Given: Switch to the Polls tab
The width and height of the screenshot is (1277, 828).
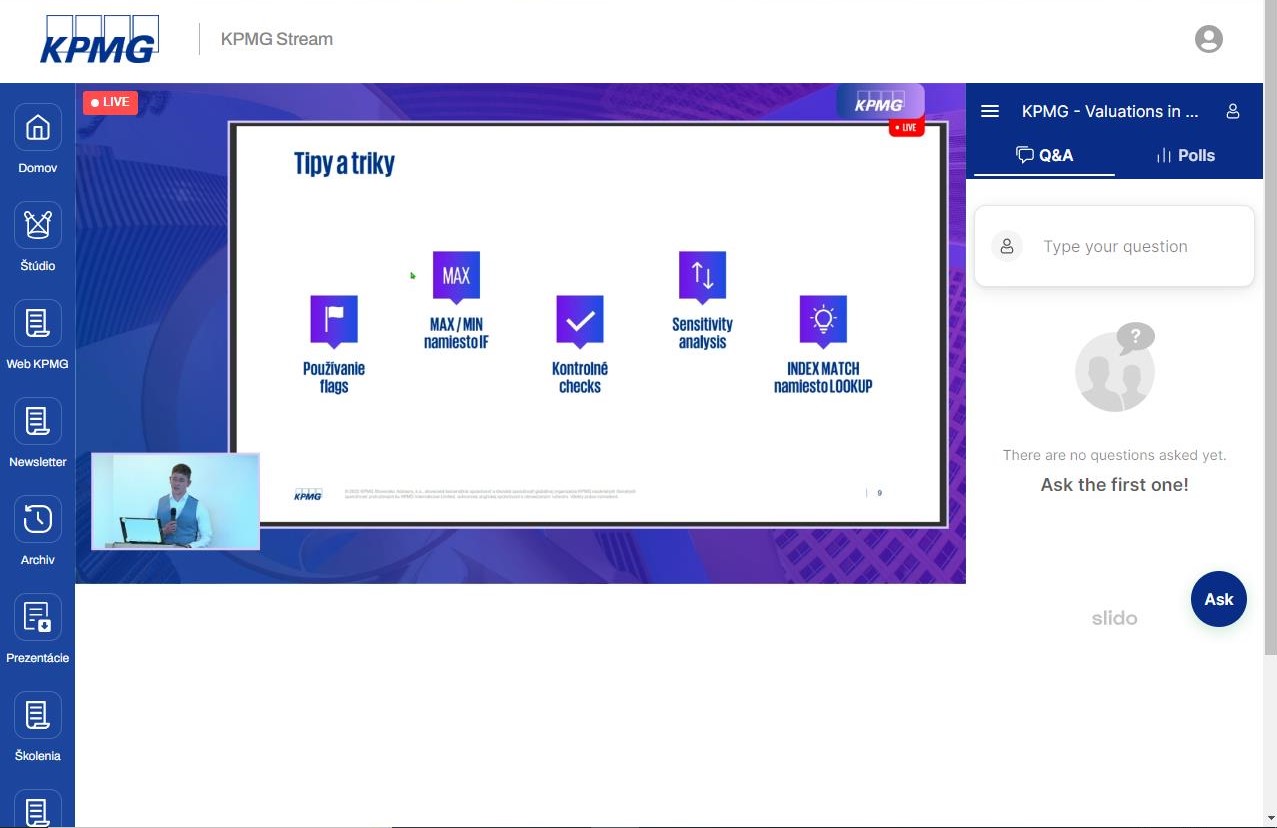Looking at the screenshot, I should tap(1185, 155).
